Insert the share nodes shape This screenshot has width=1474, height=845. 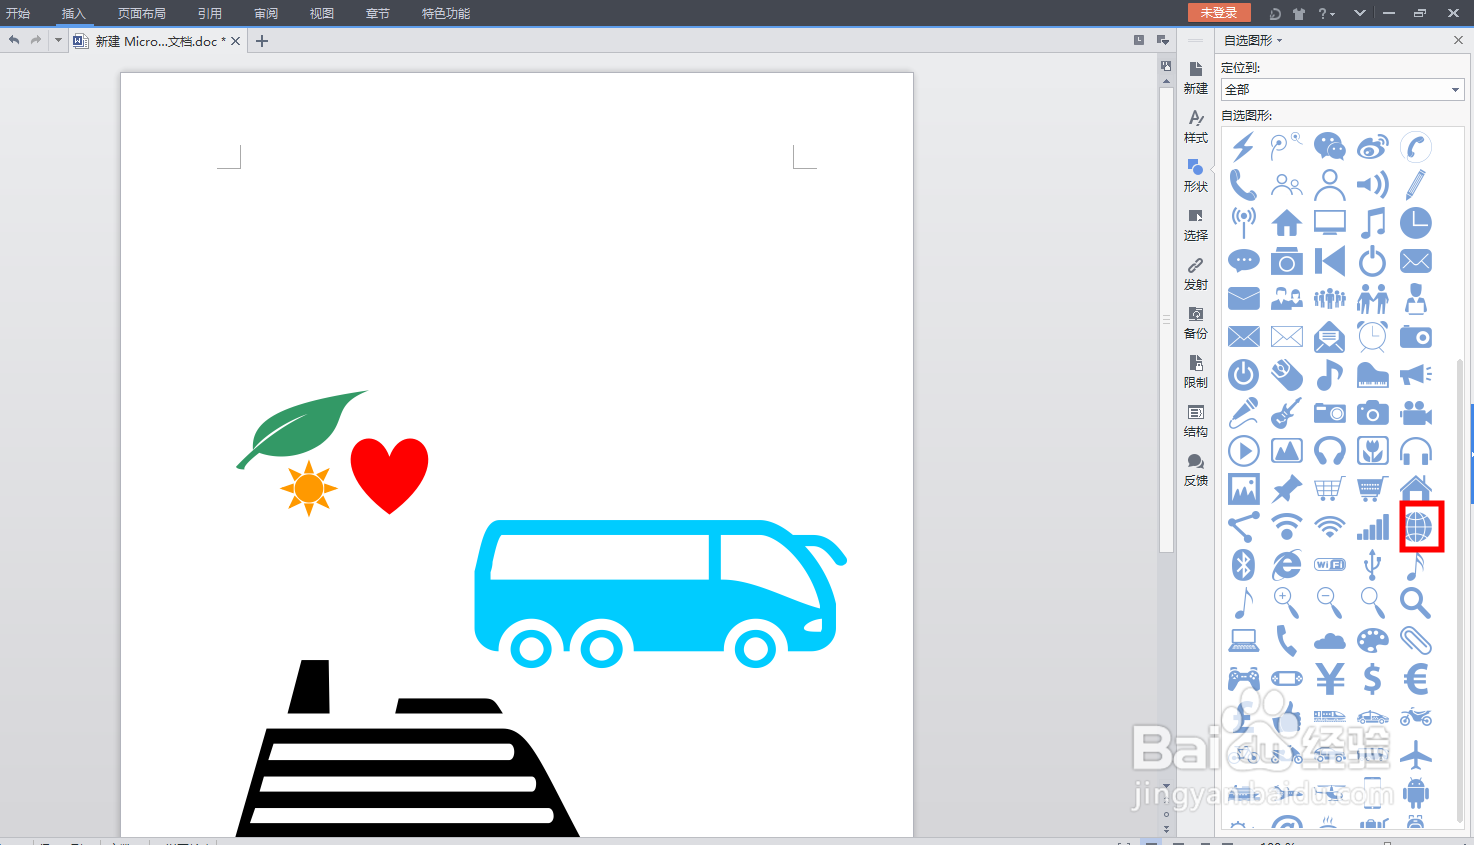point(1243,527)
